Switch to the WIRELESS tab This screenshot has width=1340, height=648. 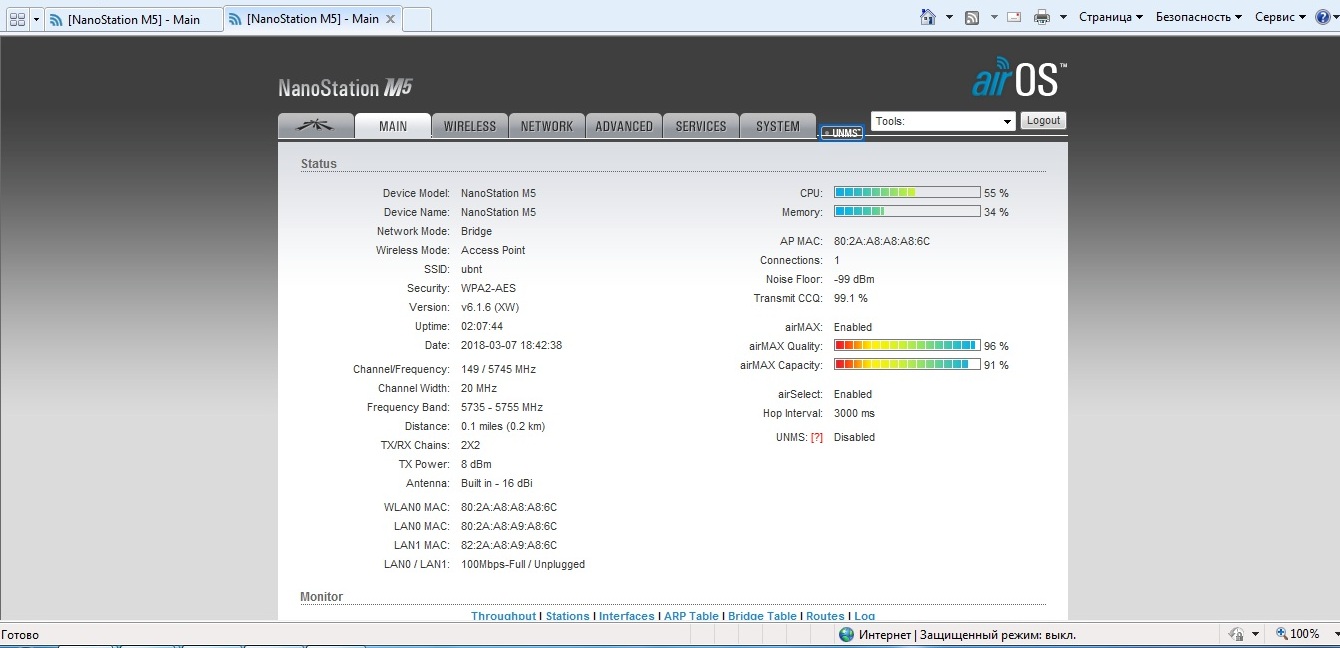[x=470, y=126]
